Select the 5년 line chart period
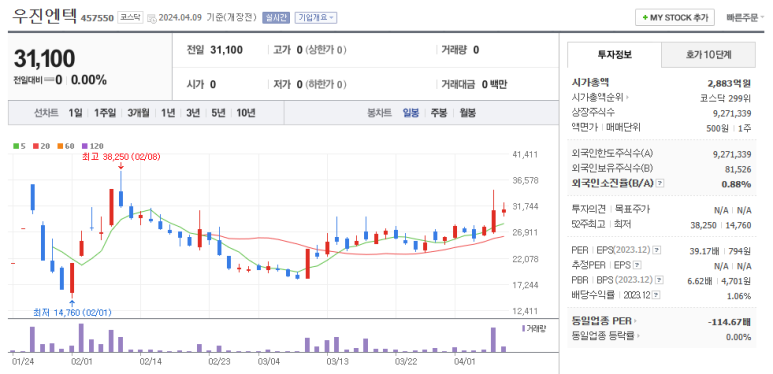This screenshot has width=773, height=374. 218,113
